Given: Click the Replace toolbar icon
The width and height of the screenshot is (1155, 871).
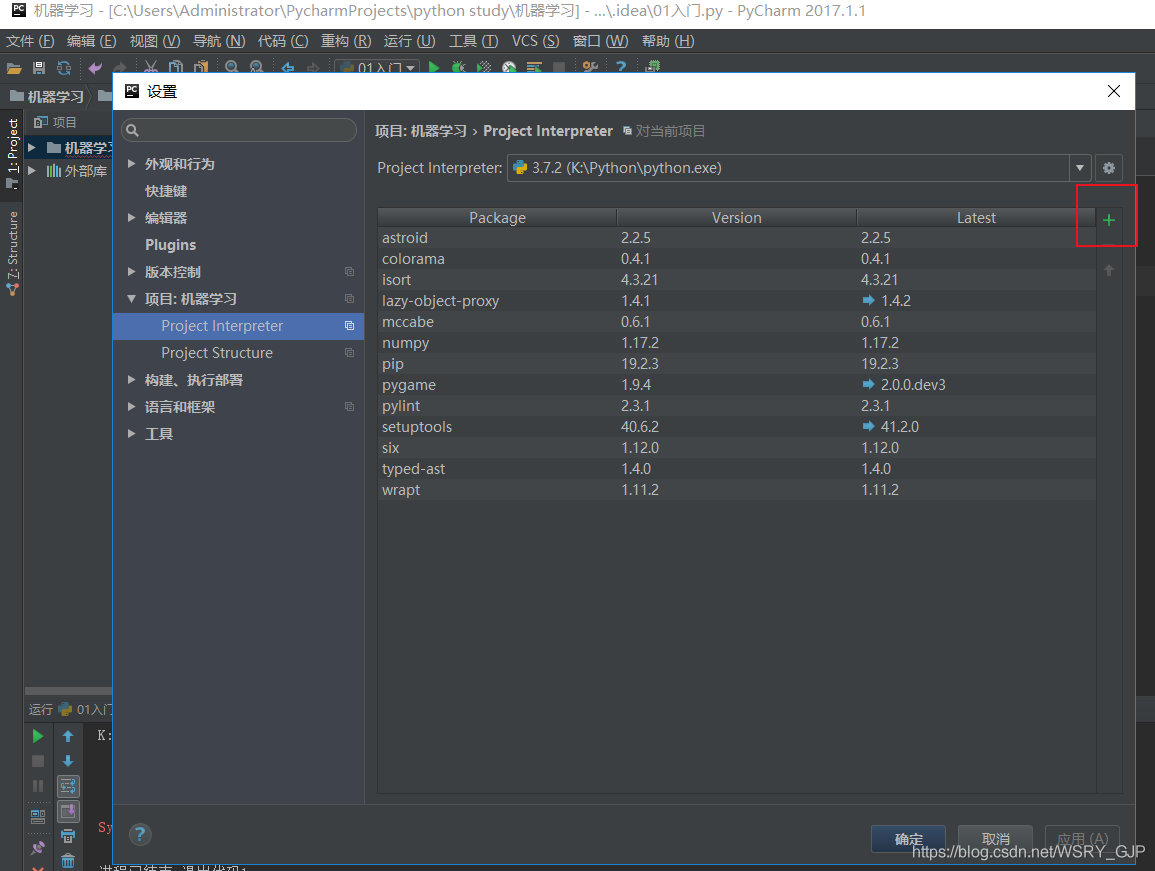Looking at the screenshot, I should (256, 68).
